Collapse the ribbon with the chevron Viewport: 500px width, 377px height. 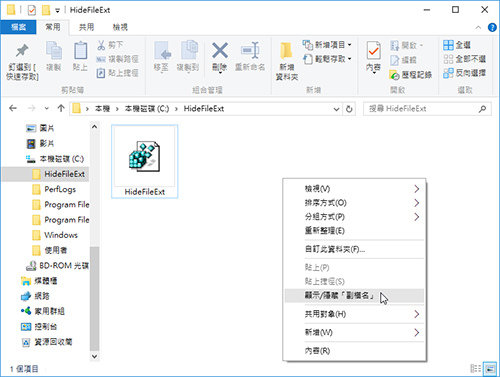[x=478, y=27]
